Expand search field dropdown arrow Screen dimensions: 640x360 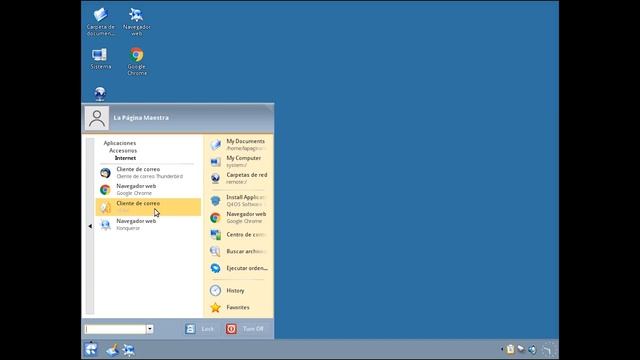[150, 329]
